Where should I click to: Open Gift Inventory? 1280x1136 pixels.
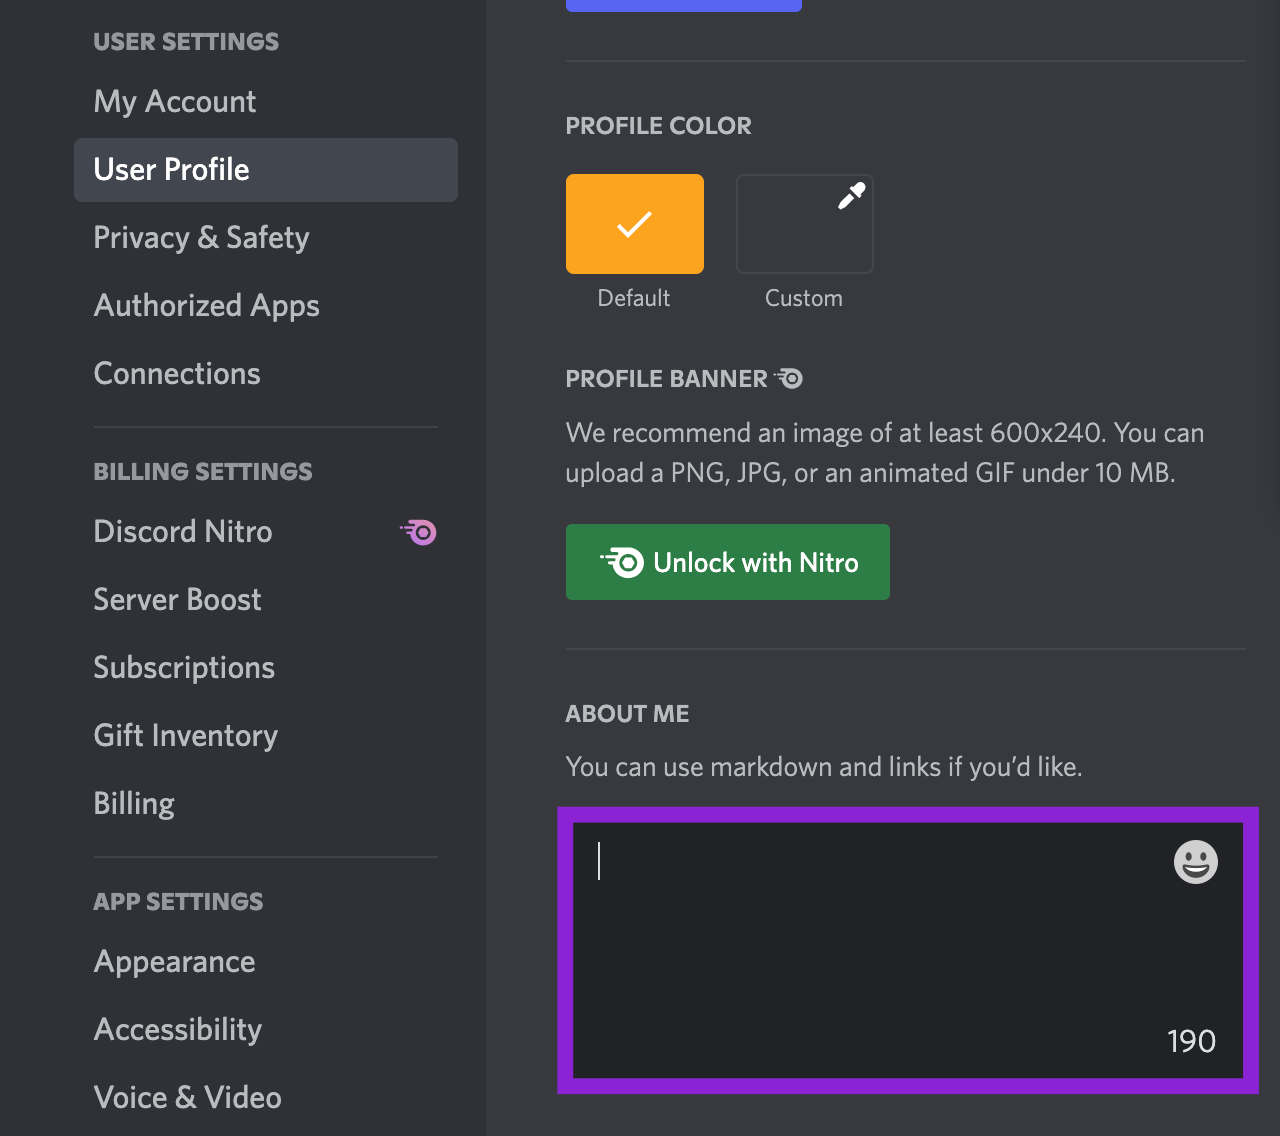coord(186,736)
